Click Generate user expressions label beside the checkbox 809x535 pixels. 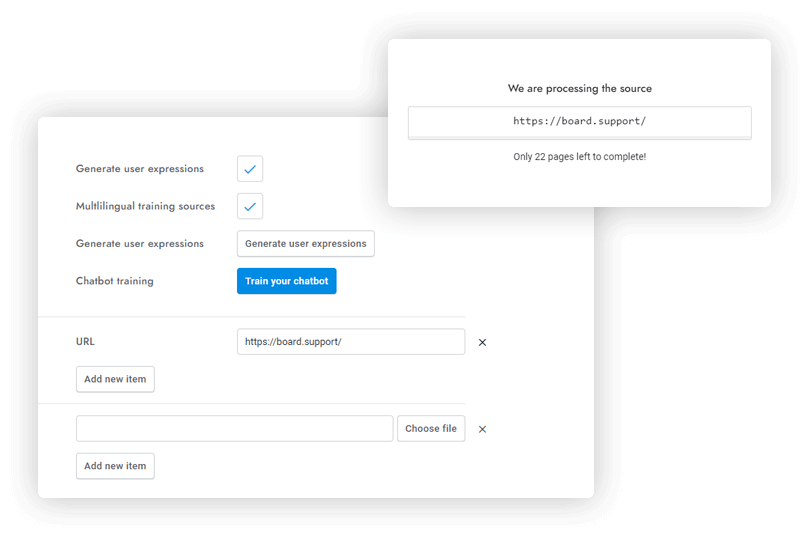140,169
